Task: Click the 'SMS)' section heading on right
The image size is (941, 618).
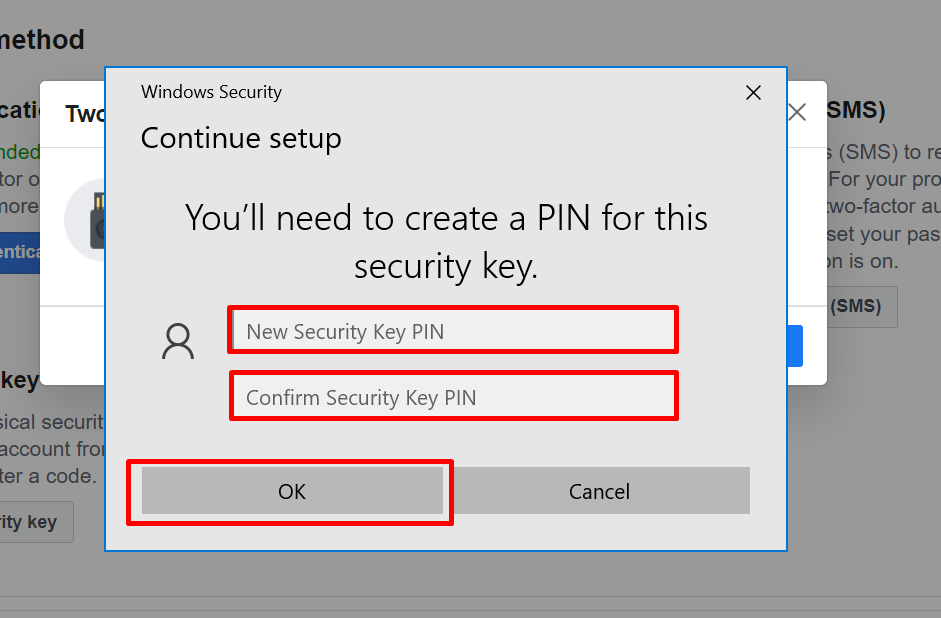Action: tap(856, 110)
